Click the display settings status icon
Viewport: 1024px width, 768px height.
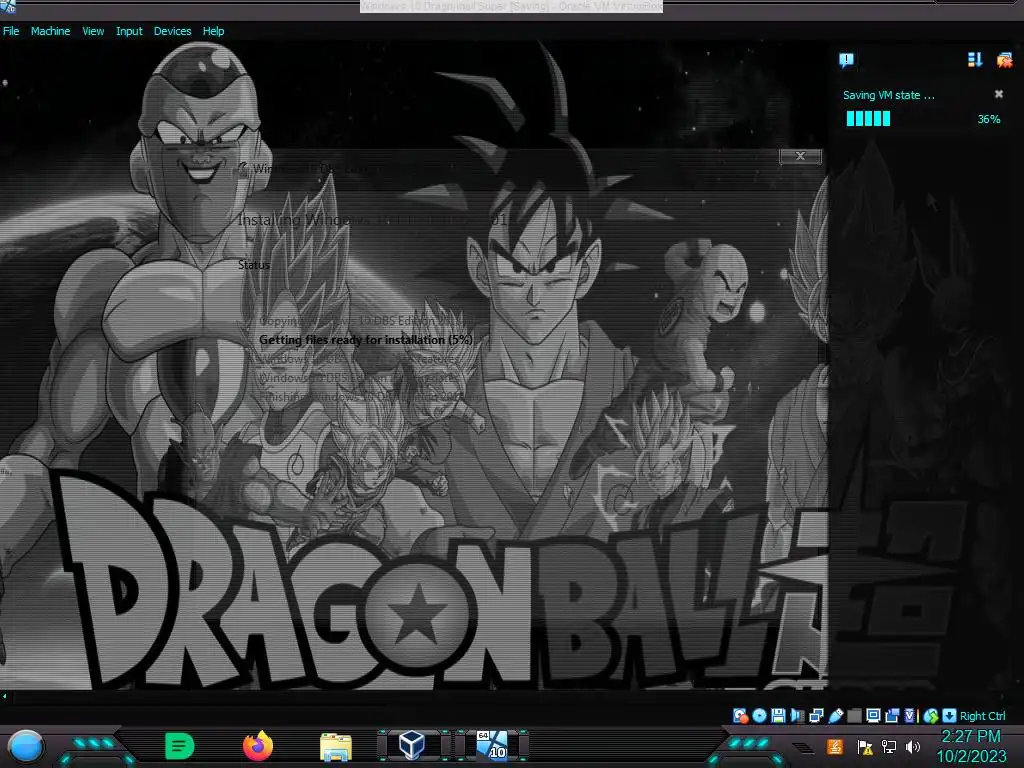[873, 716]
